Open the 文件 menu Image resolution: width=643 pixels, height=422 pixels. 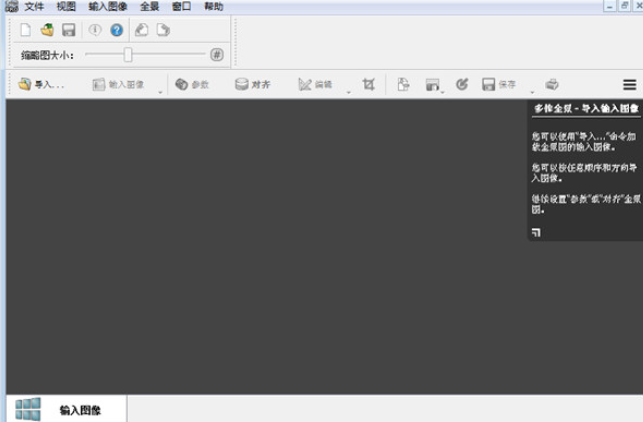click(x=34, y=7)
